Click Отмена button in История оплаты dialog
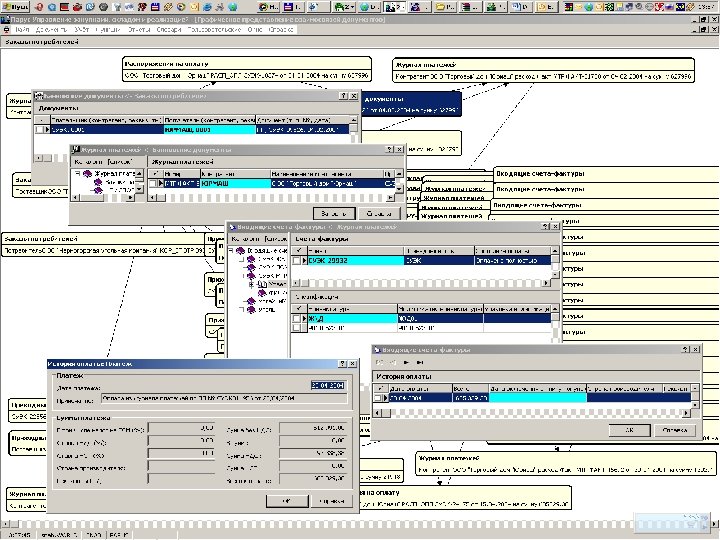 [x=675, y=430]
